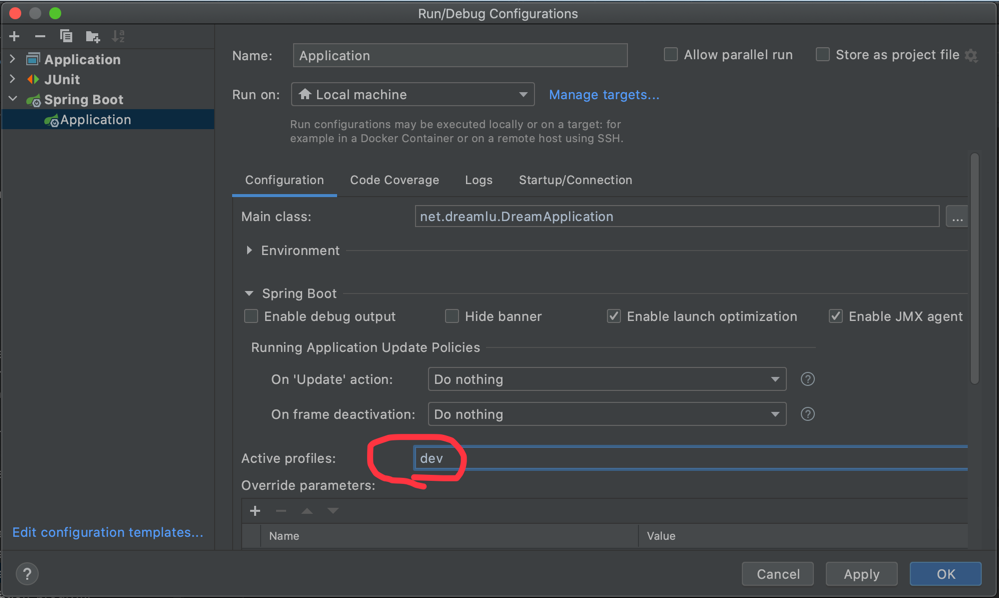999x598 pixels.
Task: Click the Cancel button
Action: tap(778, 574)
